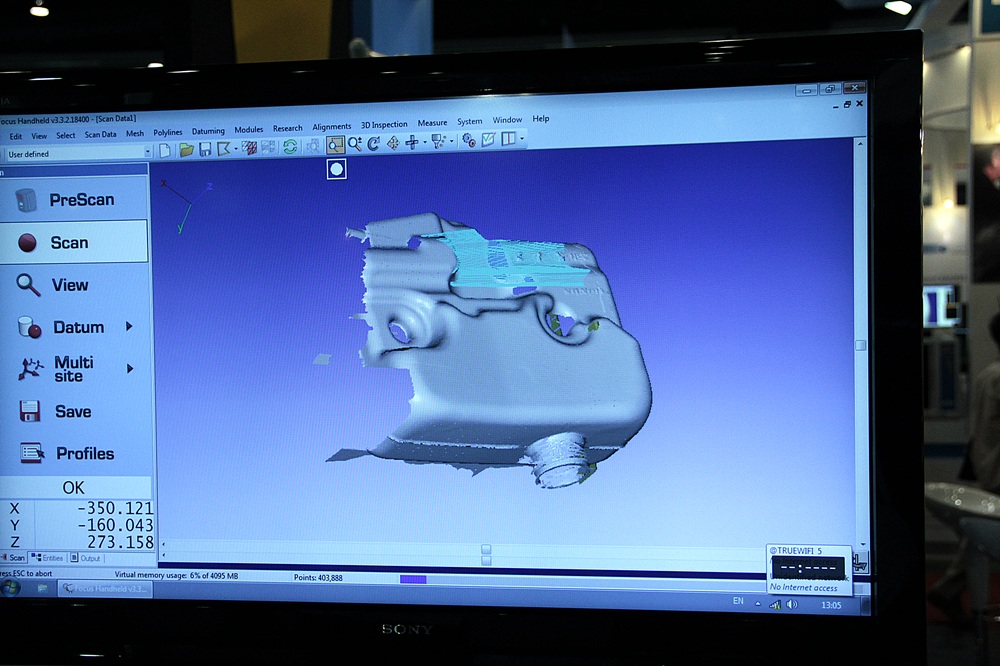This screenshot has width=1000, height=666.
Task: Save the scan with the Save button
Action: [74, 411]
